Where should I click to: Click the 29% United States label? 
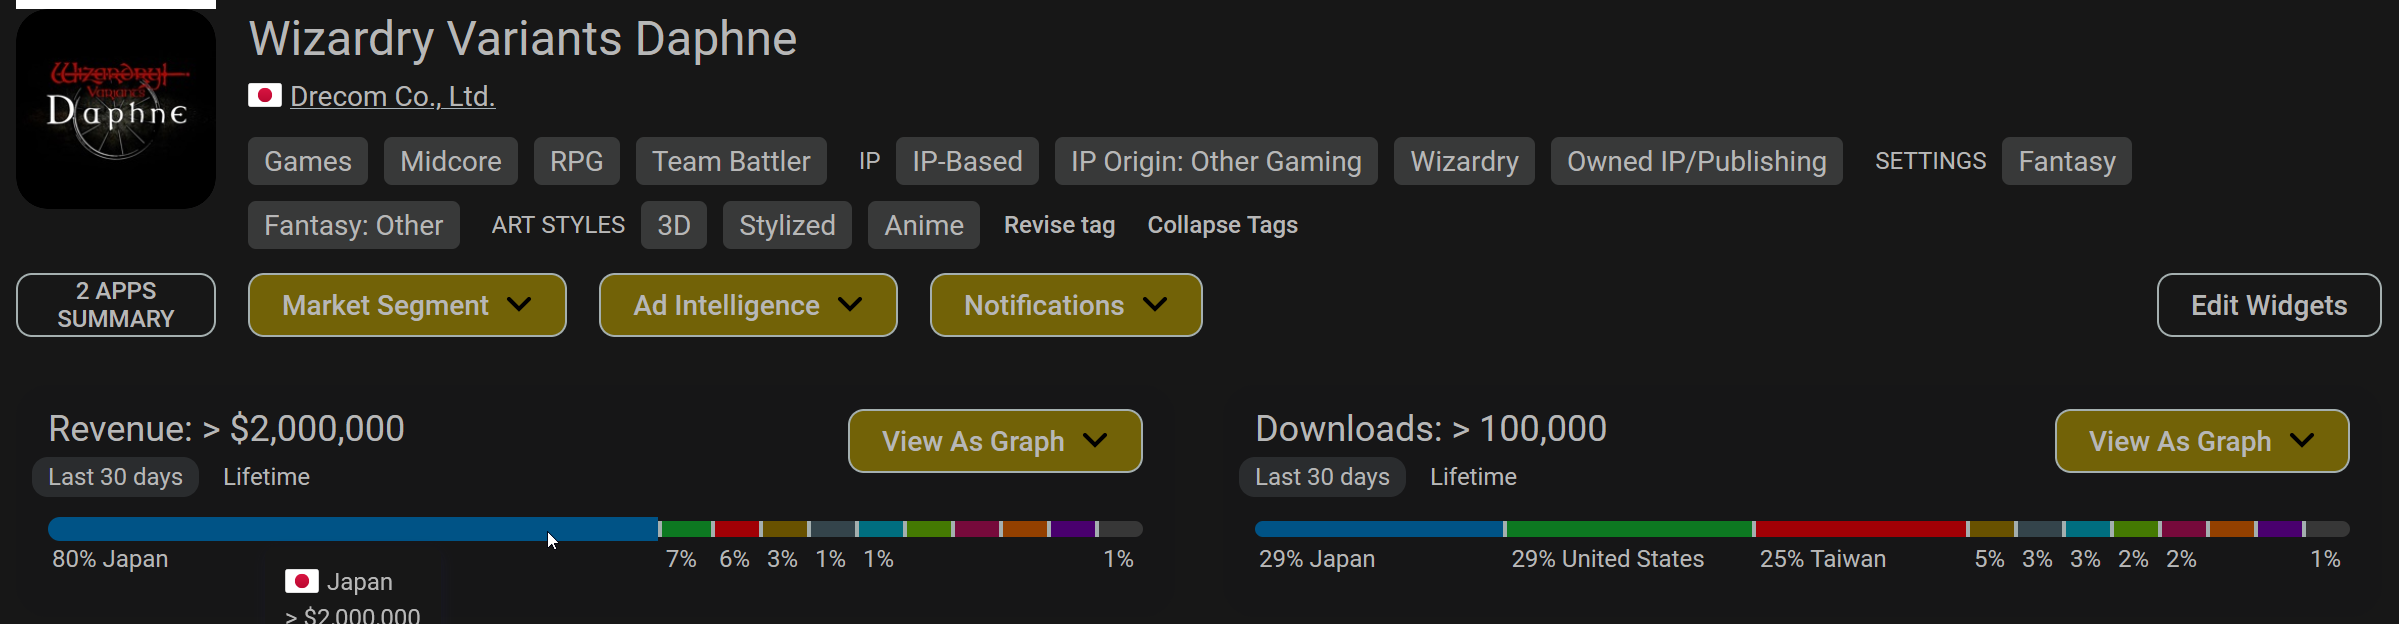click(1607, 559)
